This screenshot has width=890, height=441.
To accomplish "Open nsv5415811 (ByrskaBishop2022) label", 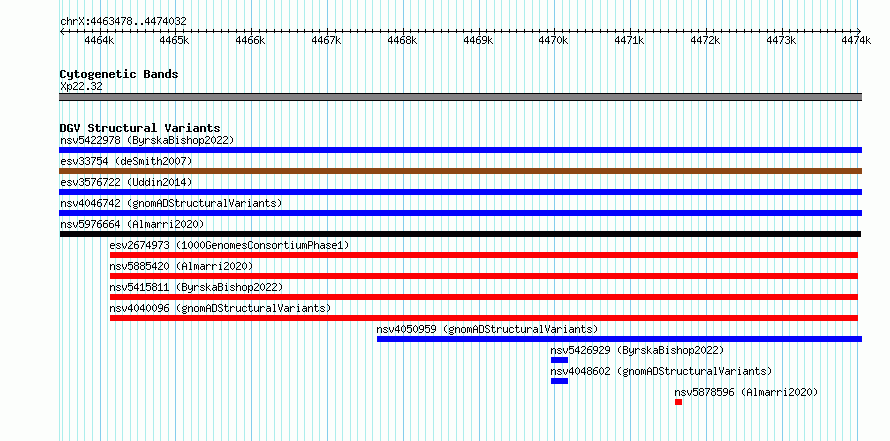I will pyautogui.click(x=196, y=287).
